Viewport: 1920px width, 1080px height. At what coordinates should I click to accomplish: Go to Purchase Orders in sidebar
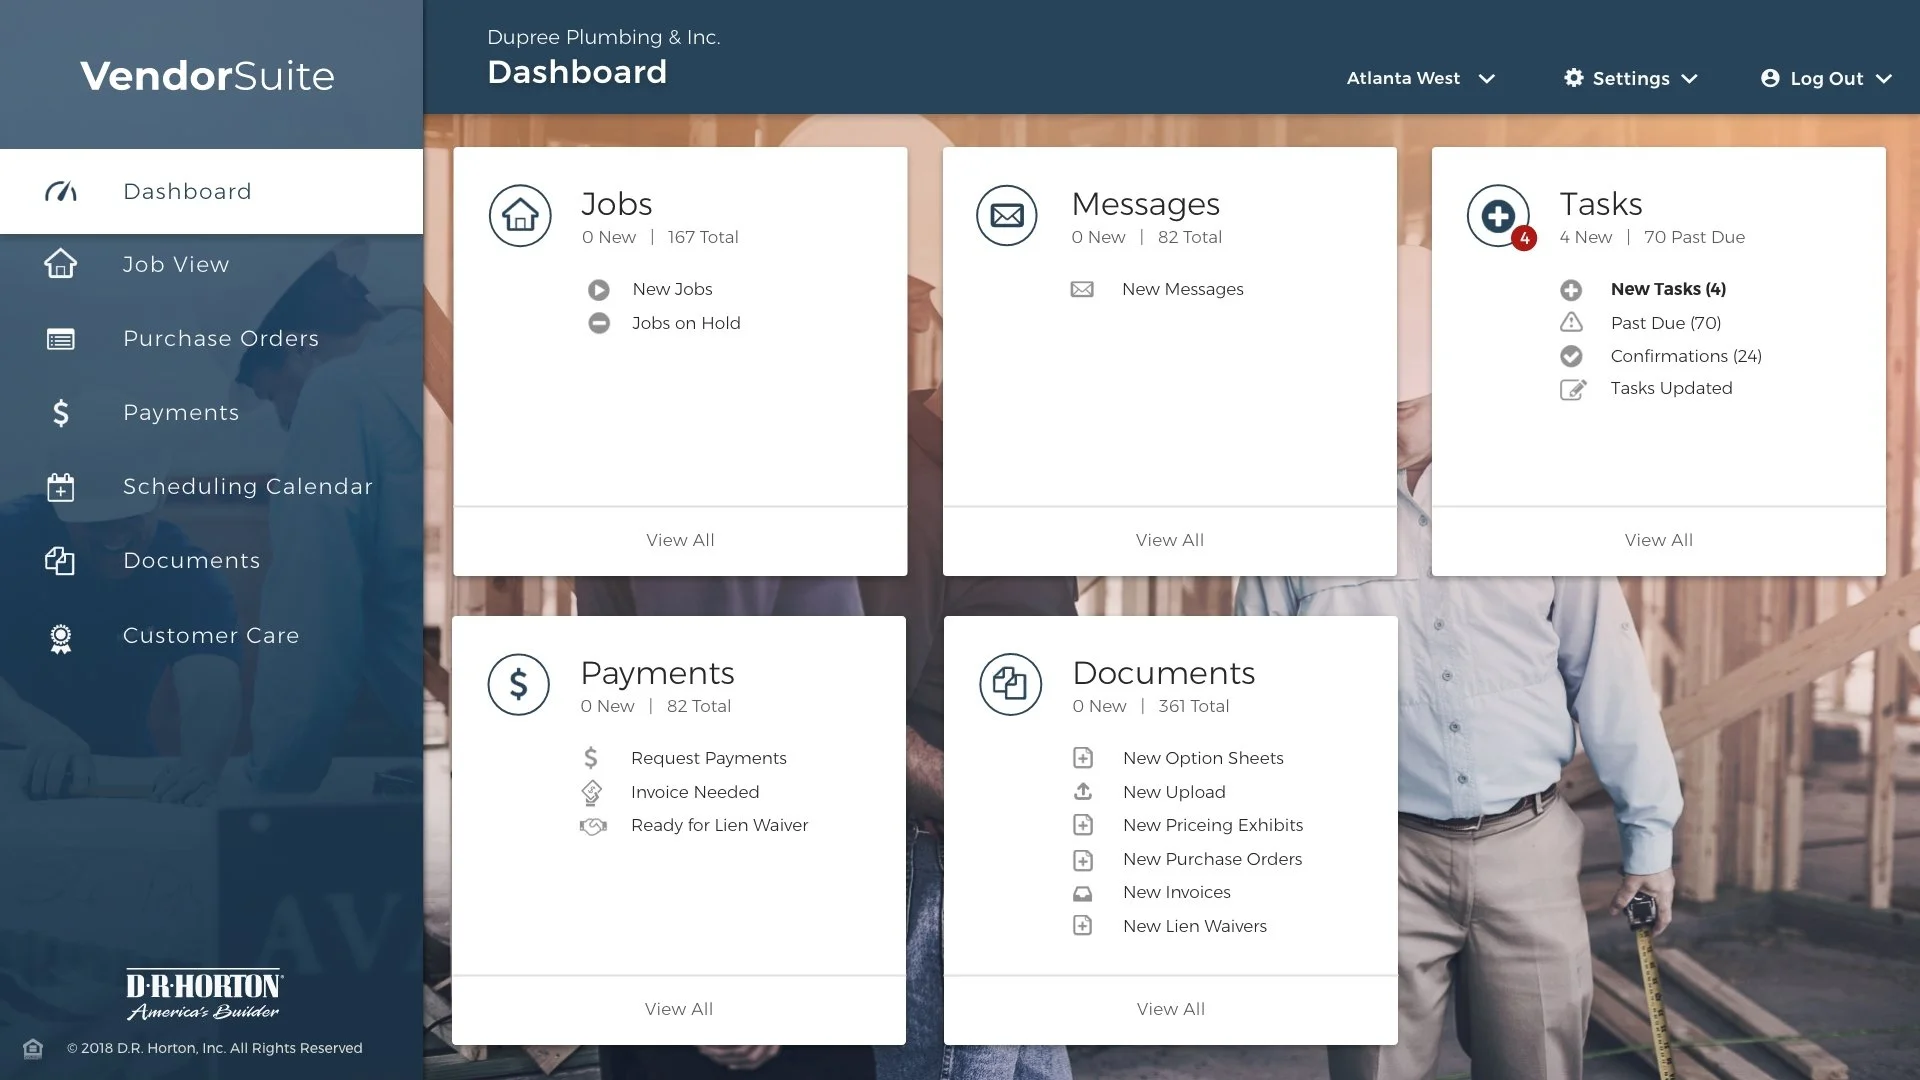[x=220, y=339]
